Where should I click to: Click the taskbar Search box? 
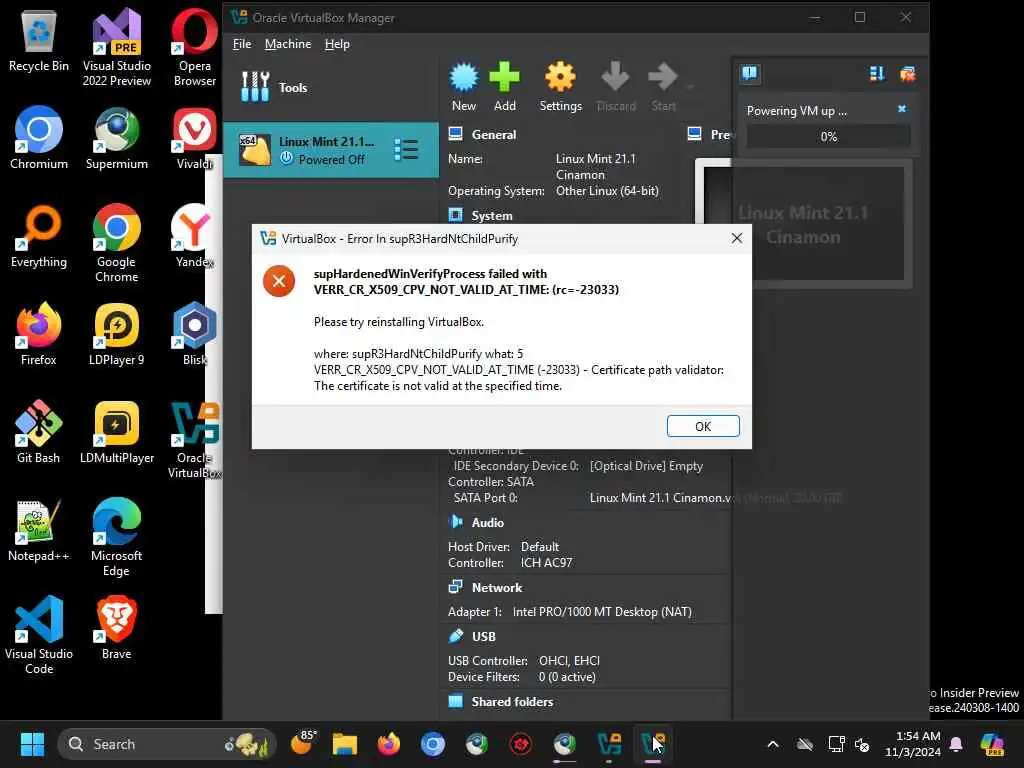tap(167, 744)
